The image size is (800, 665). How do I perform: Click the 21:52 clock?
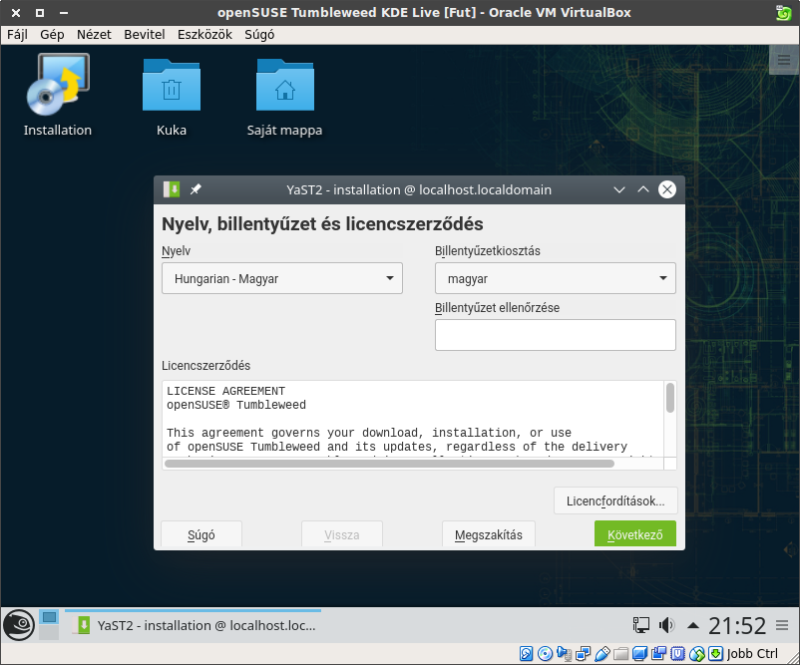tap(737, 626)
